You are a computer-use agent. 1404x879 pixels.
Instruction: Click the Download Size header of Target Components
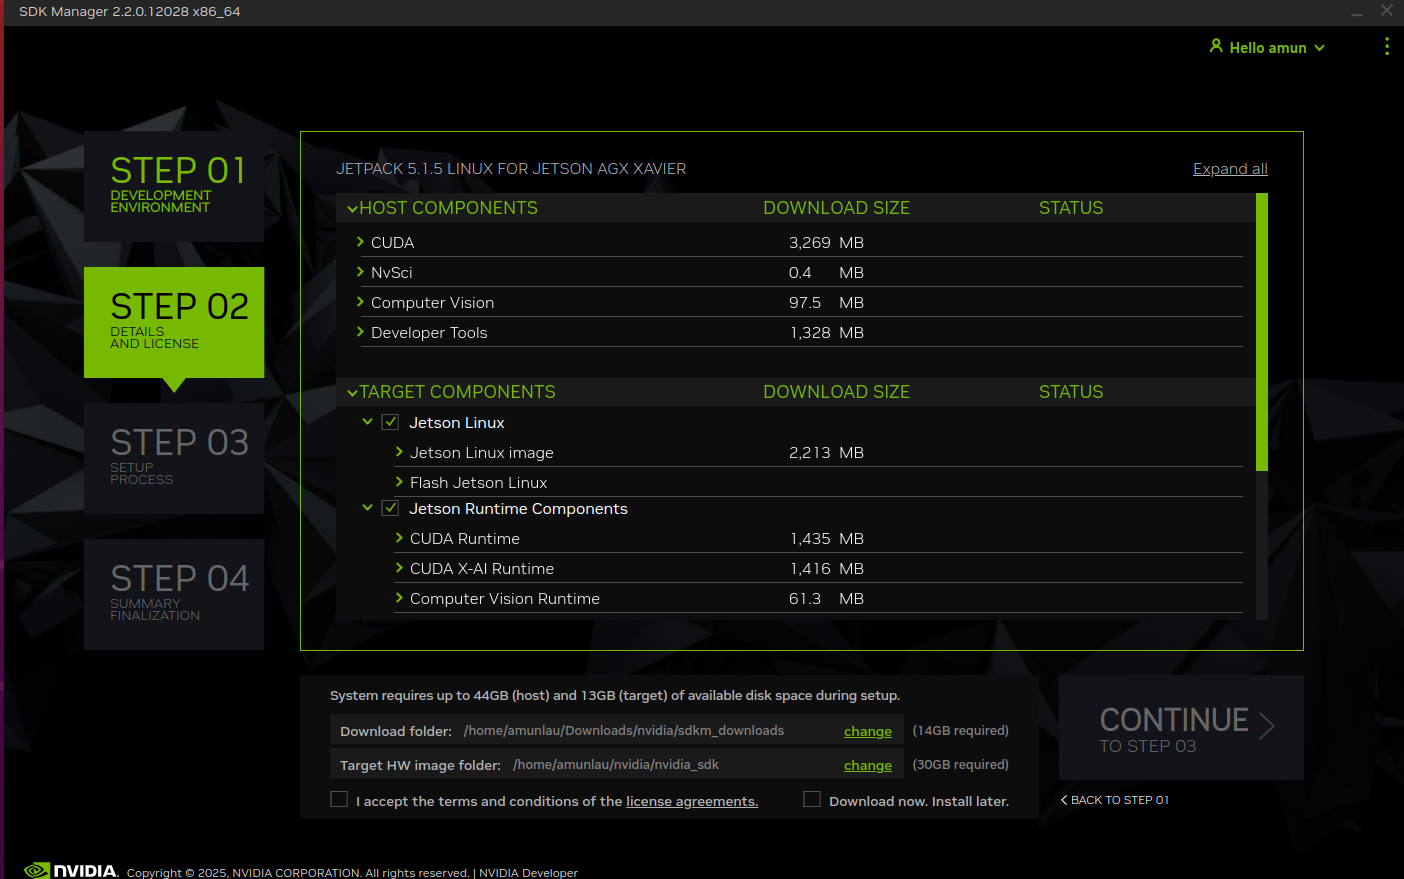point(836,392)
